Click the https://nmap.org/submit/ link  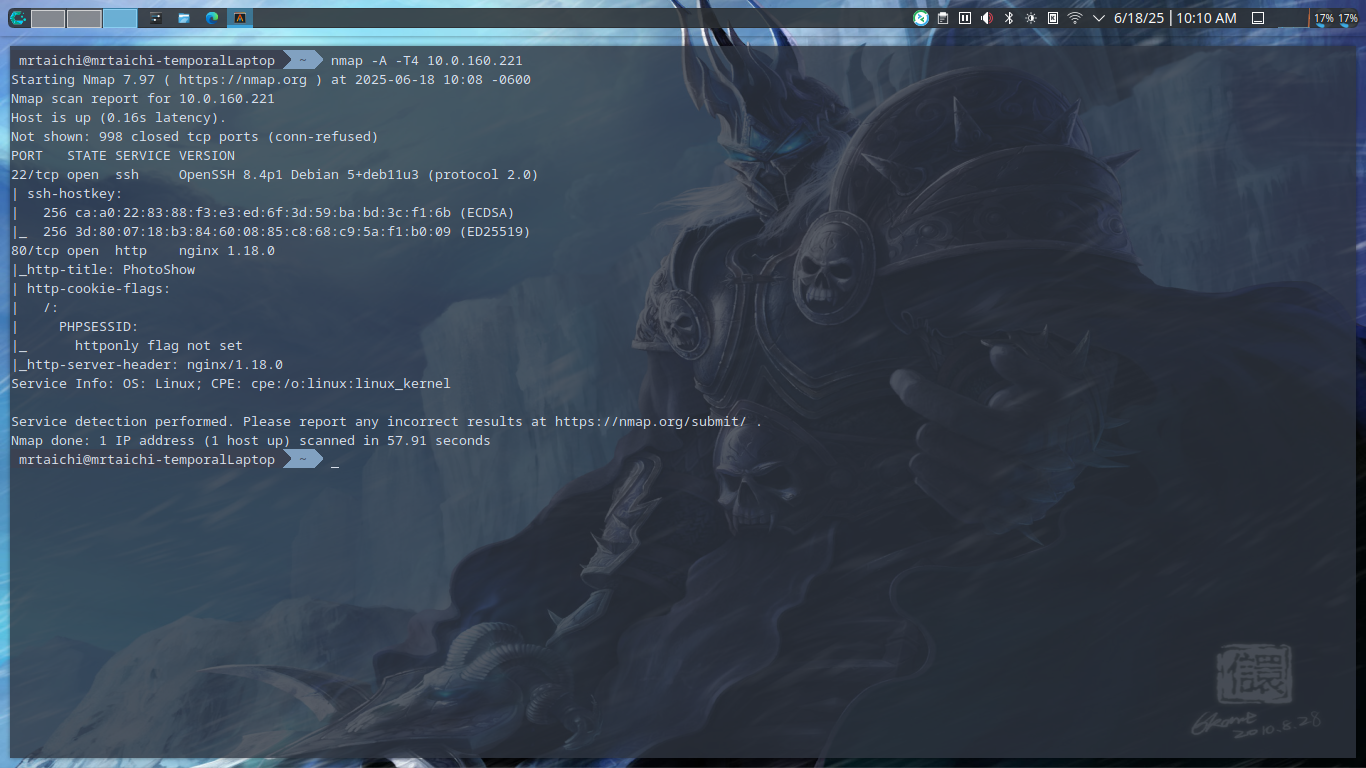coord(651,422)
